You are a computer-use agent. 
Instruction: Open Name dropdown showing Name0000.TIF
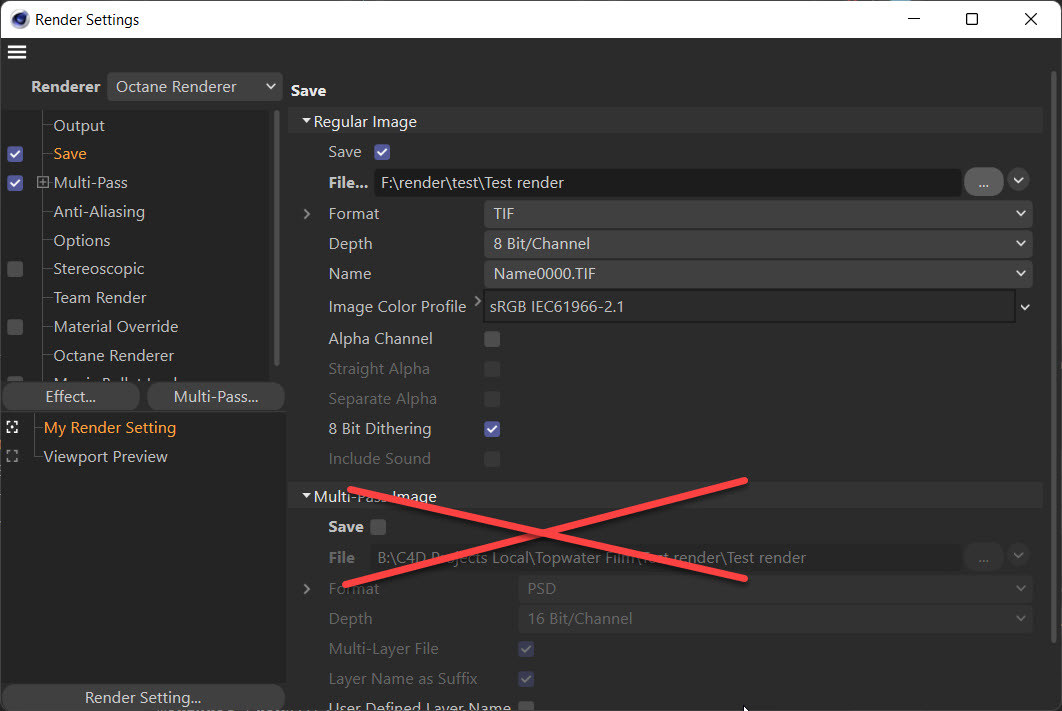pyautogui.click(x=758, y=274)
